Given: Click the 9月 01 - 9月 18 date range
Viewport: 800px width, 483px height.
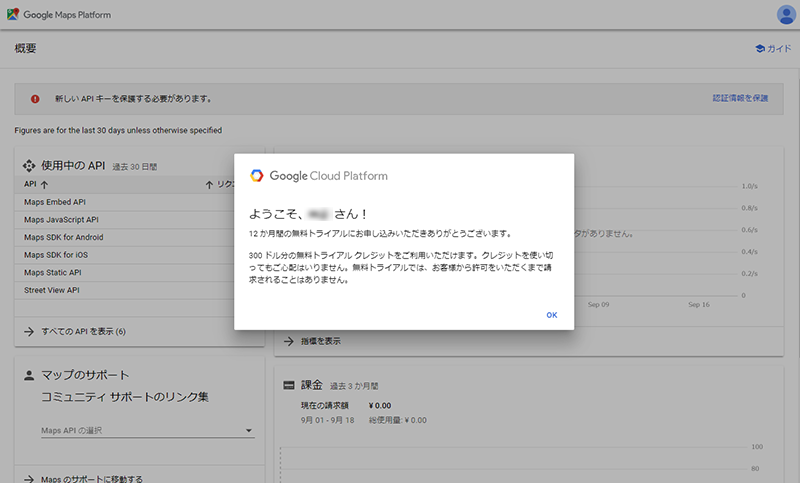Looking at the screenshot, I should tap(327, 421).
